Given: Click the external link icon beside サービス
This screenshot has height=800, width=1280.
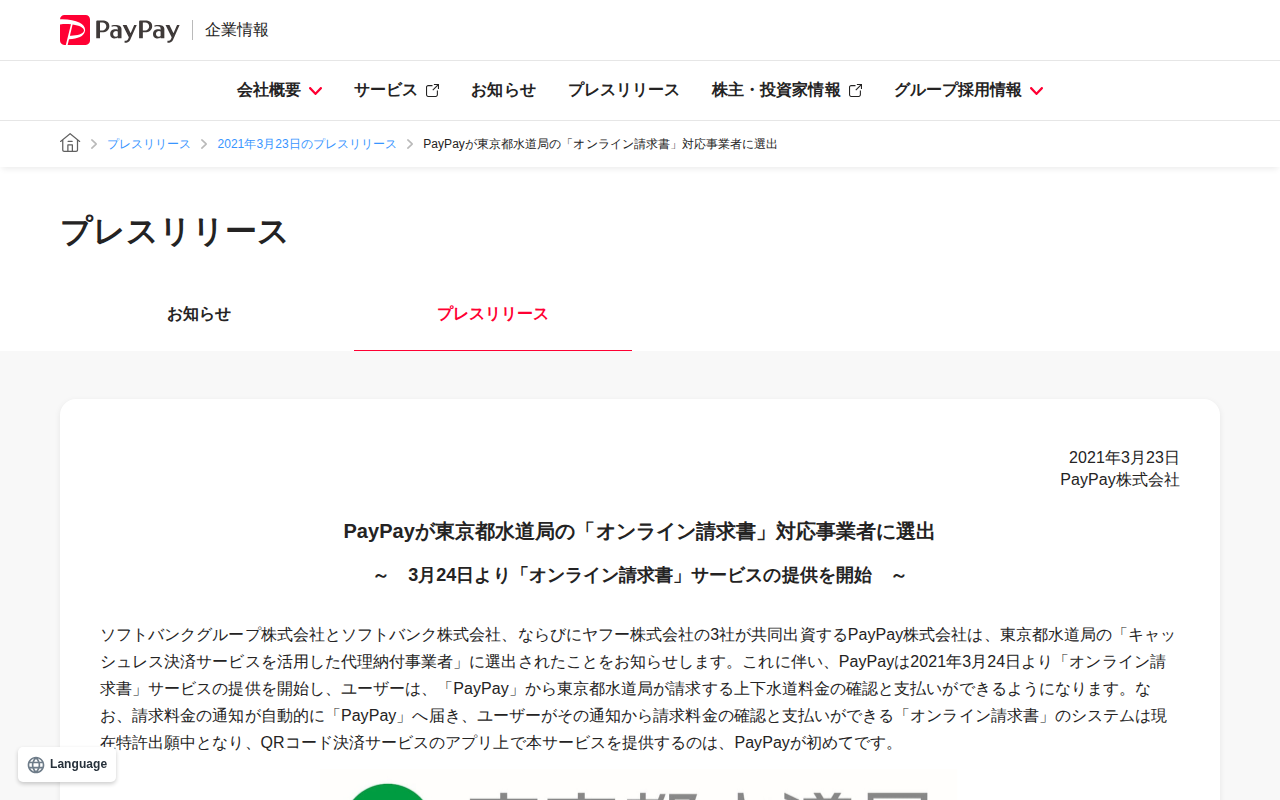Looking at the screenshot, I should [432, 90].
